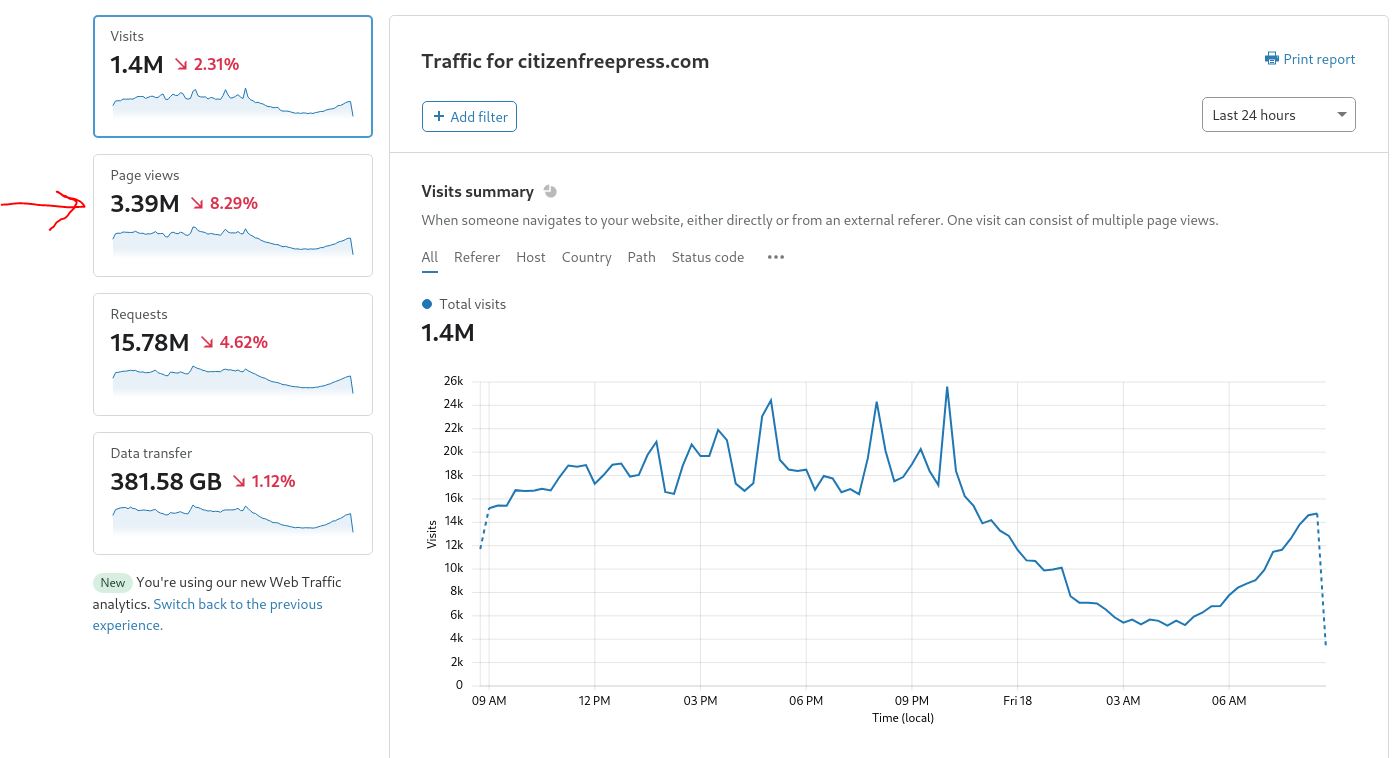Click the green New badge

click(x=112, y=582)
